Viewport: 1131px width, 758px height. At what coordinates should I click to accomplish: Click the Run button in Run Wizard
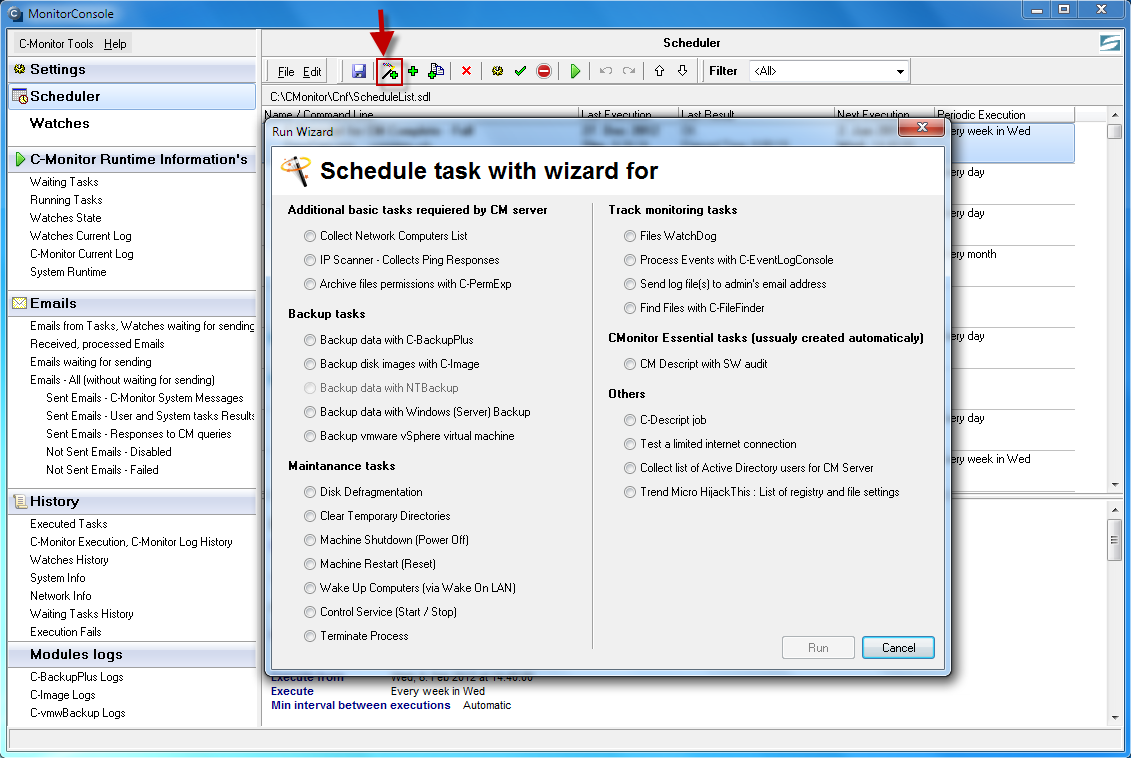[x=818, y=648]
